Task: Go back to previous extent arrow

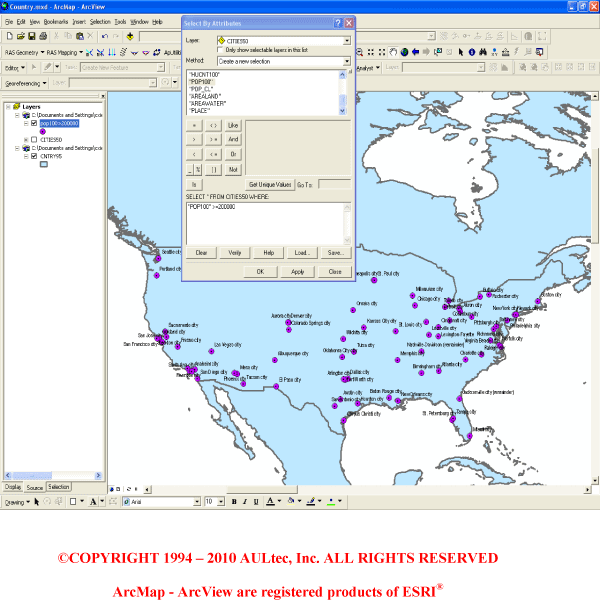Action: pos(416,52)
